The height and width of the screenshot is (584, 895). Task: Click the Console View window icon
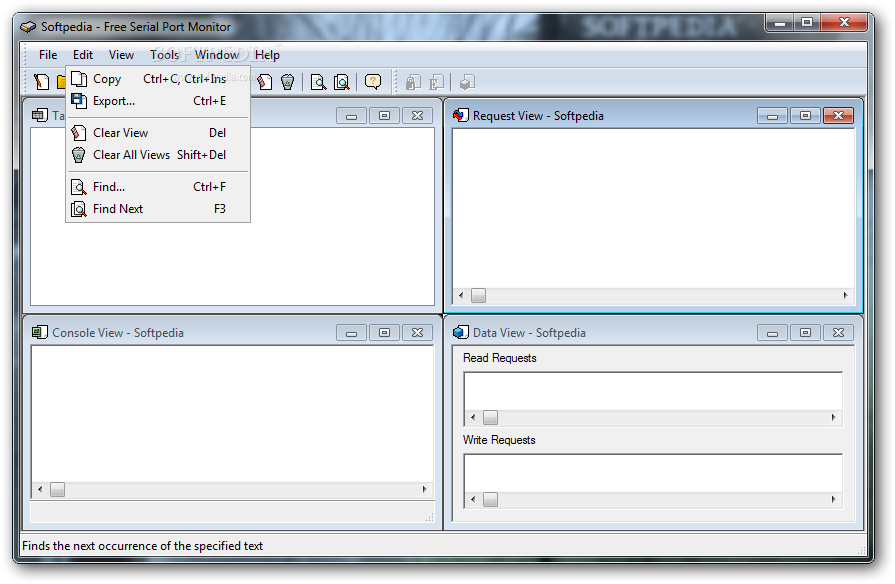(40, 332)
